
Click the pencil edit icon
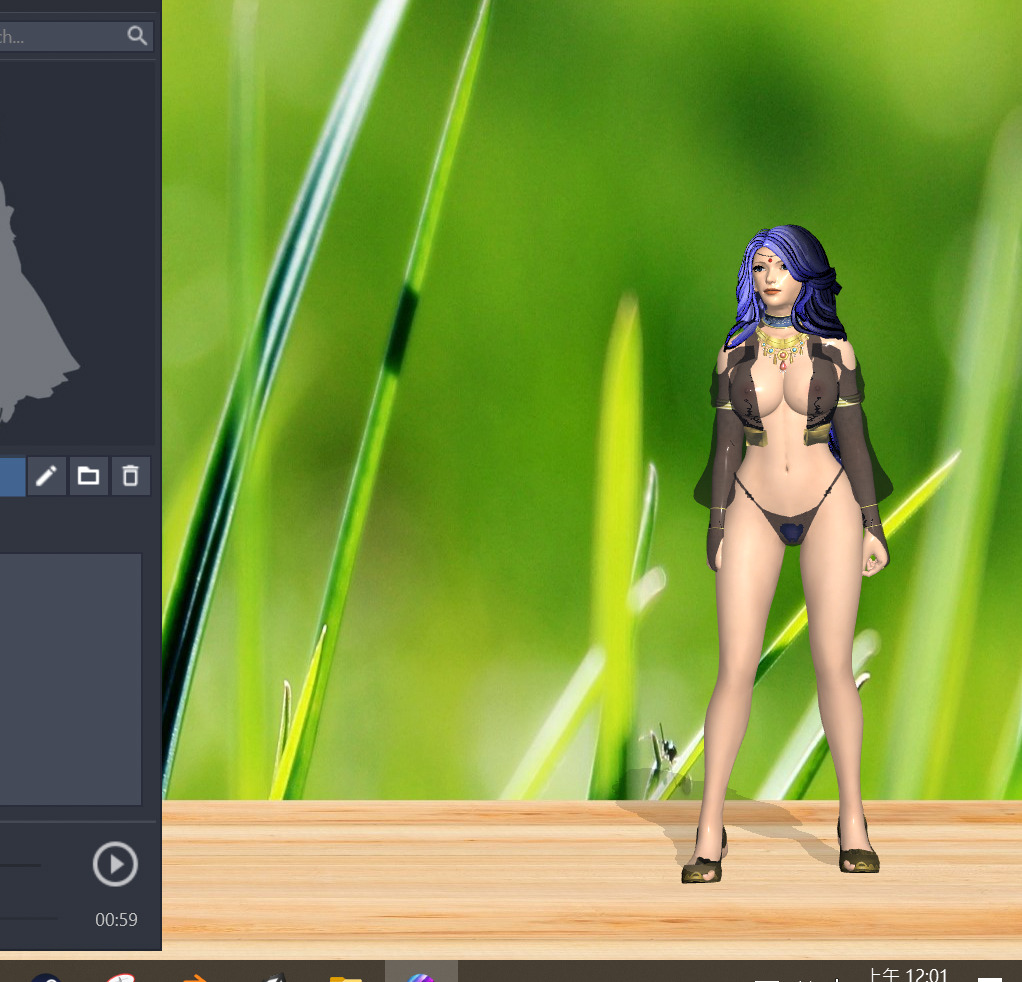click(x=46, y=476)
